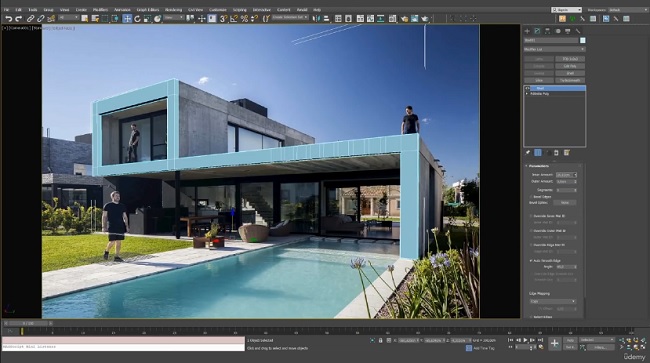Click the Unlink Selection icon
The width and height of the screenshot is (650, 363).
pyautogui.click(x=41, y=19)
